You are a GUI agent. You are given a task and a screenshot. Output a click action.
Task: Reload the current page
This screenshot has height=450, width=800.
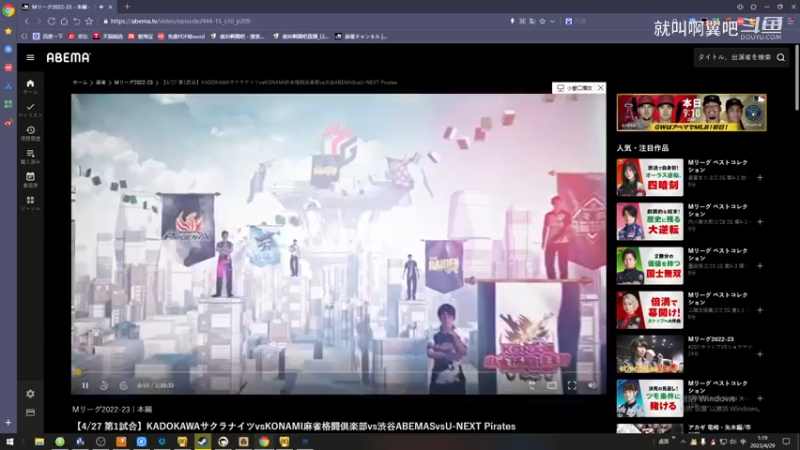coord(52,21)
